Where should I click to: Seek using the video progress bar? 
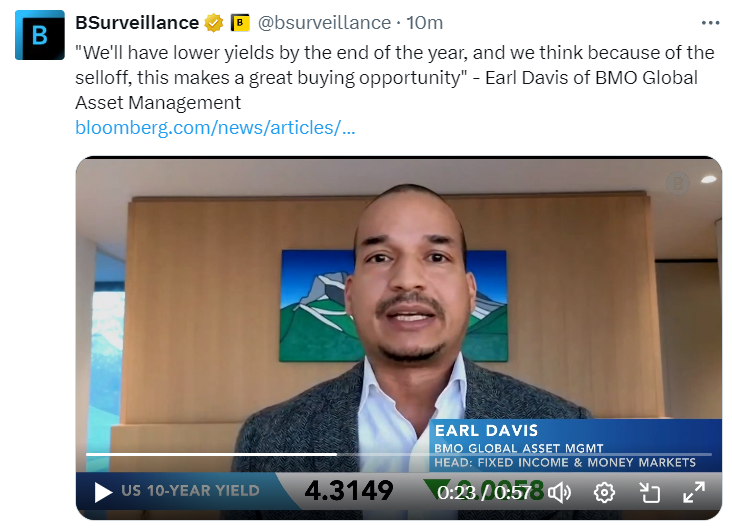pyautogui.click(x=399, y=454)
